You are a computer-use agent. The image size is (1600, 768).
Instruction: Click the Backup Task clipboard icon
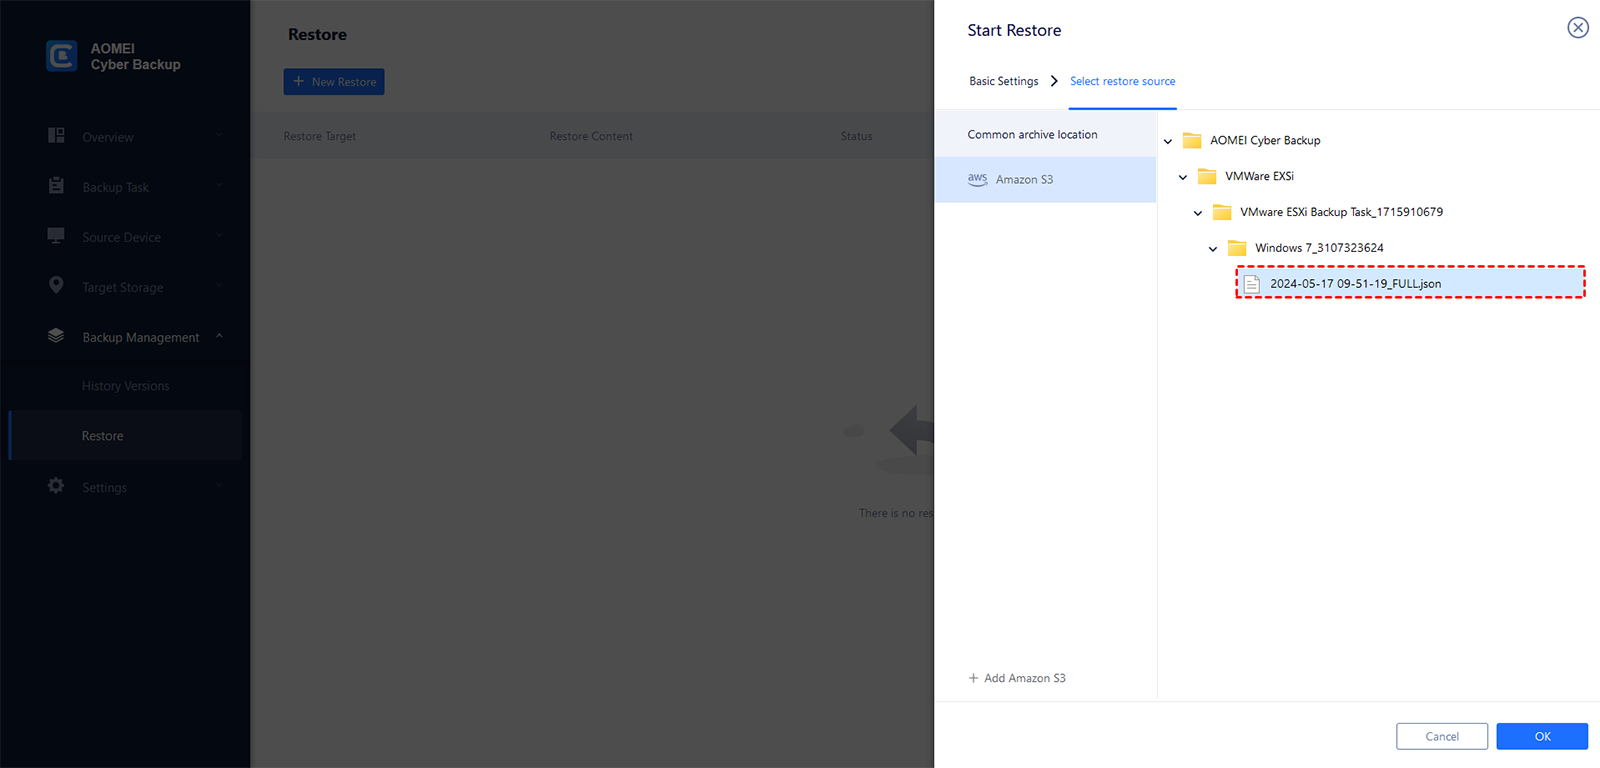(56, 186)
